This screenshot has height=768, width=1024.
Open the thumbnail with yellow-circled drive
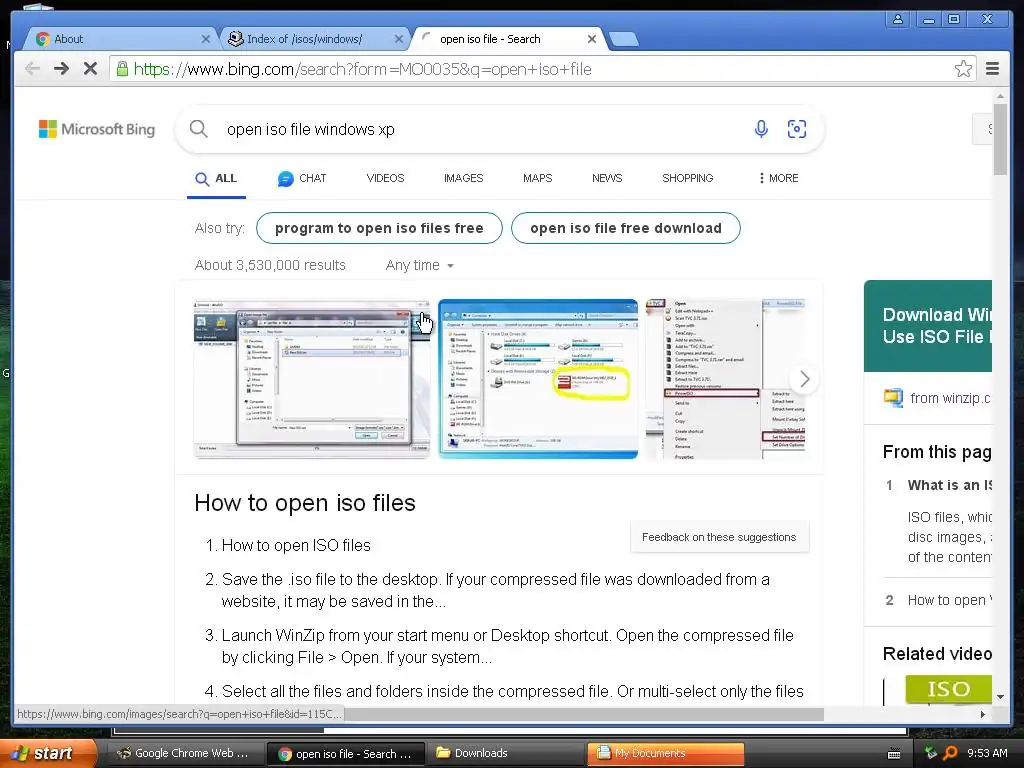[x=538, y=379]
